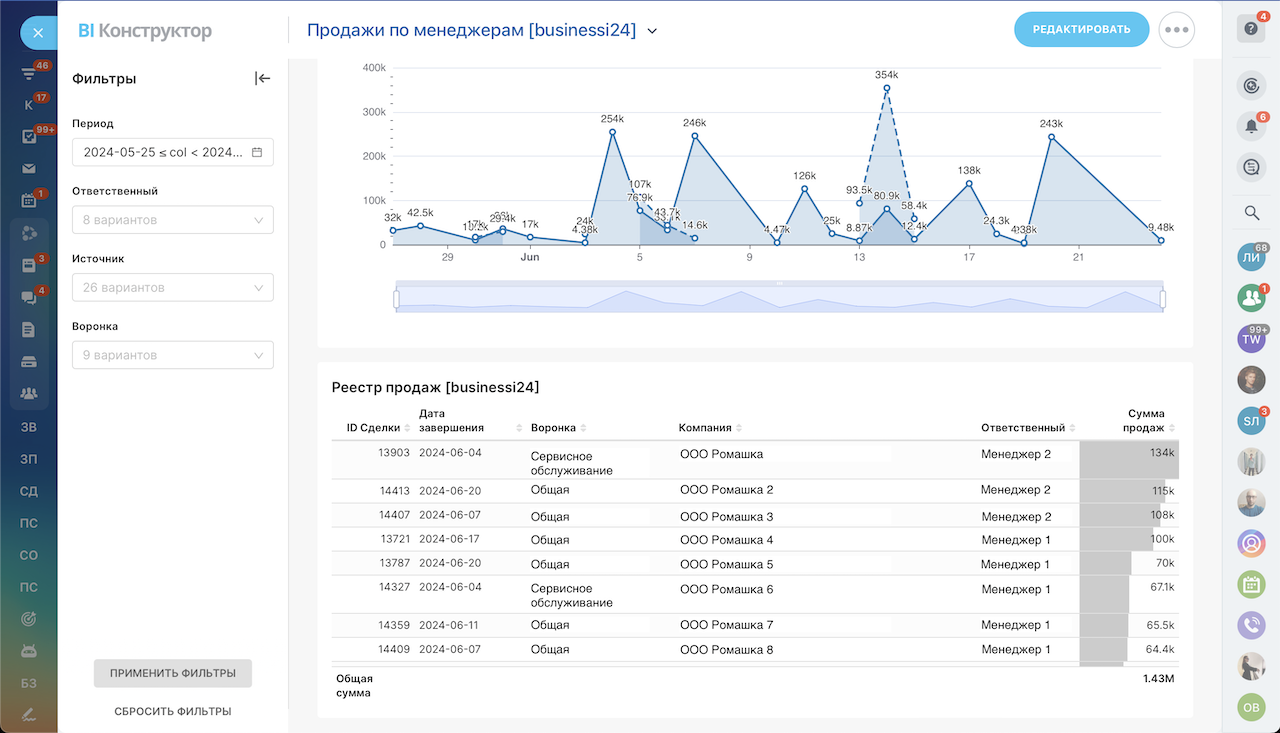
Task: Open the calendar picker in Период field
Action: click(x=257, y=152)
